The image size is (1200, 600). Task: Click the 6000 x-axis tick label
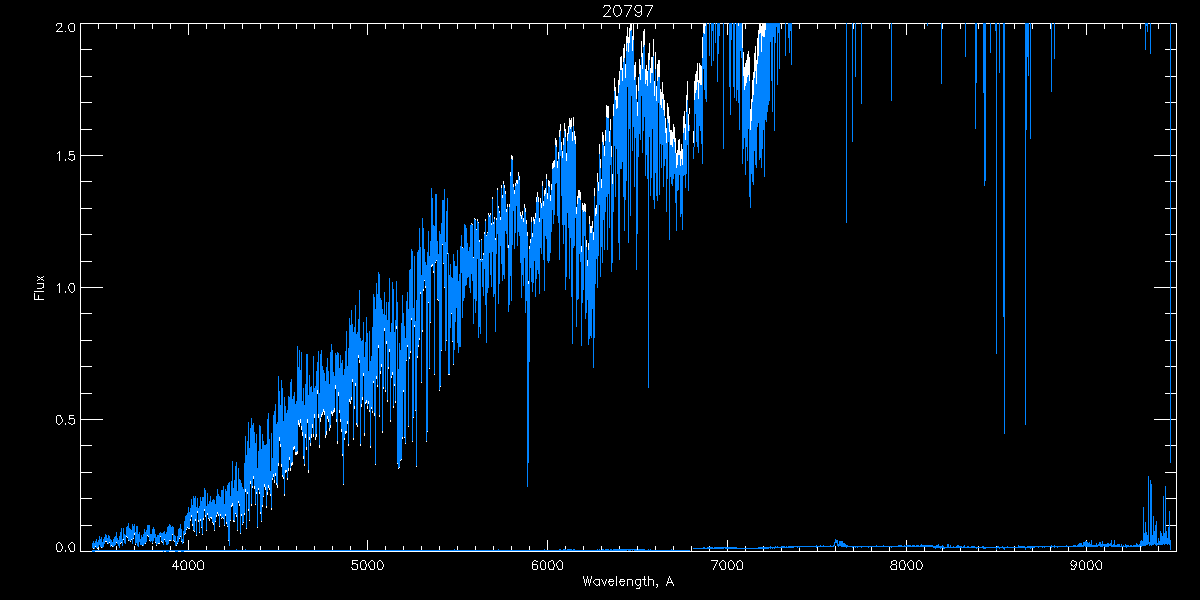[547, 566]
